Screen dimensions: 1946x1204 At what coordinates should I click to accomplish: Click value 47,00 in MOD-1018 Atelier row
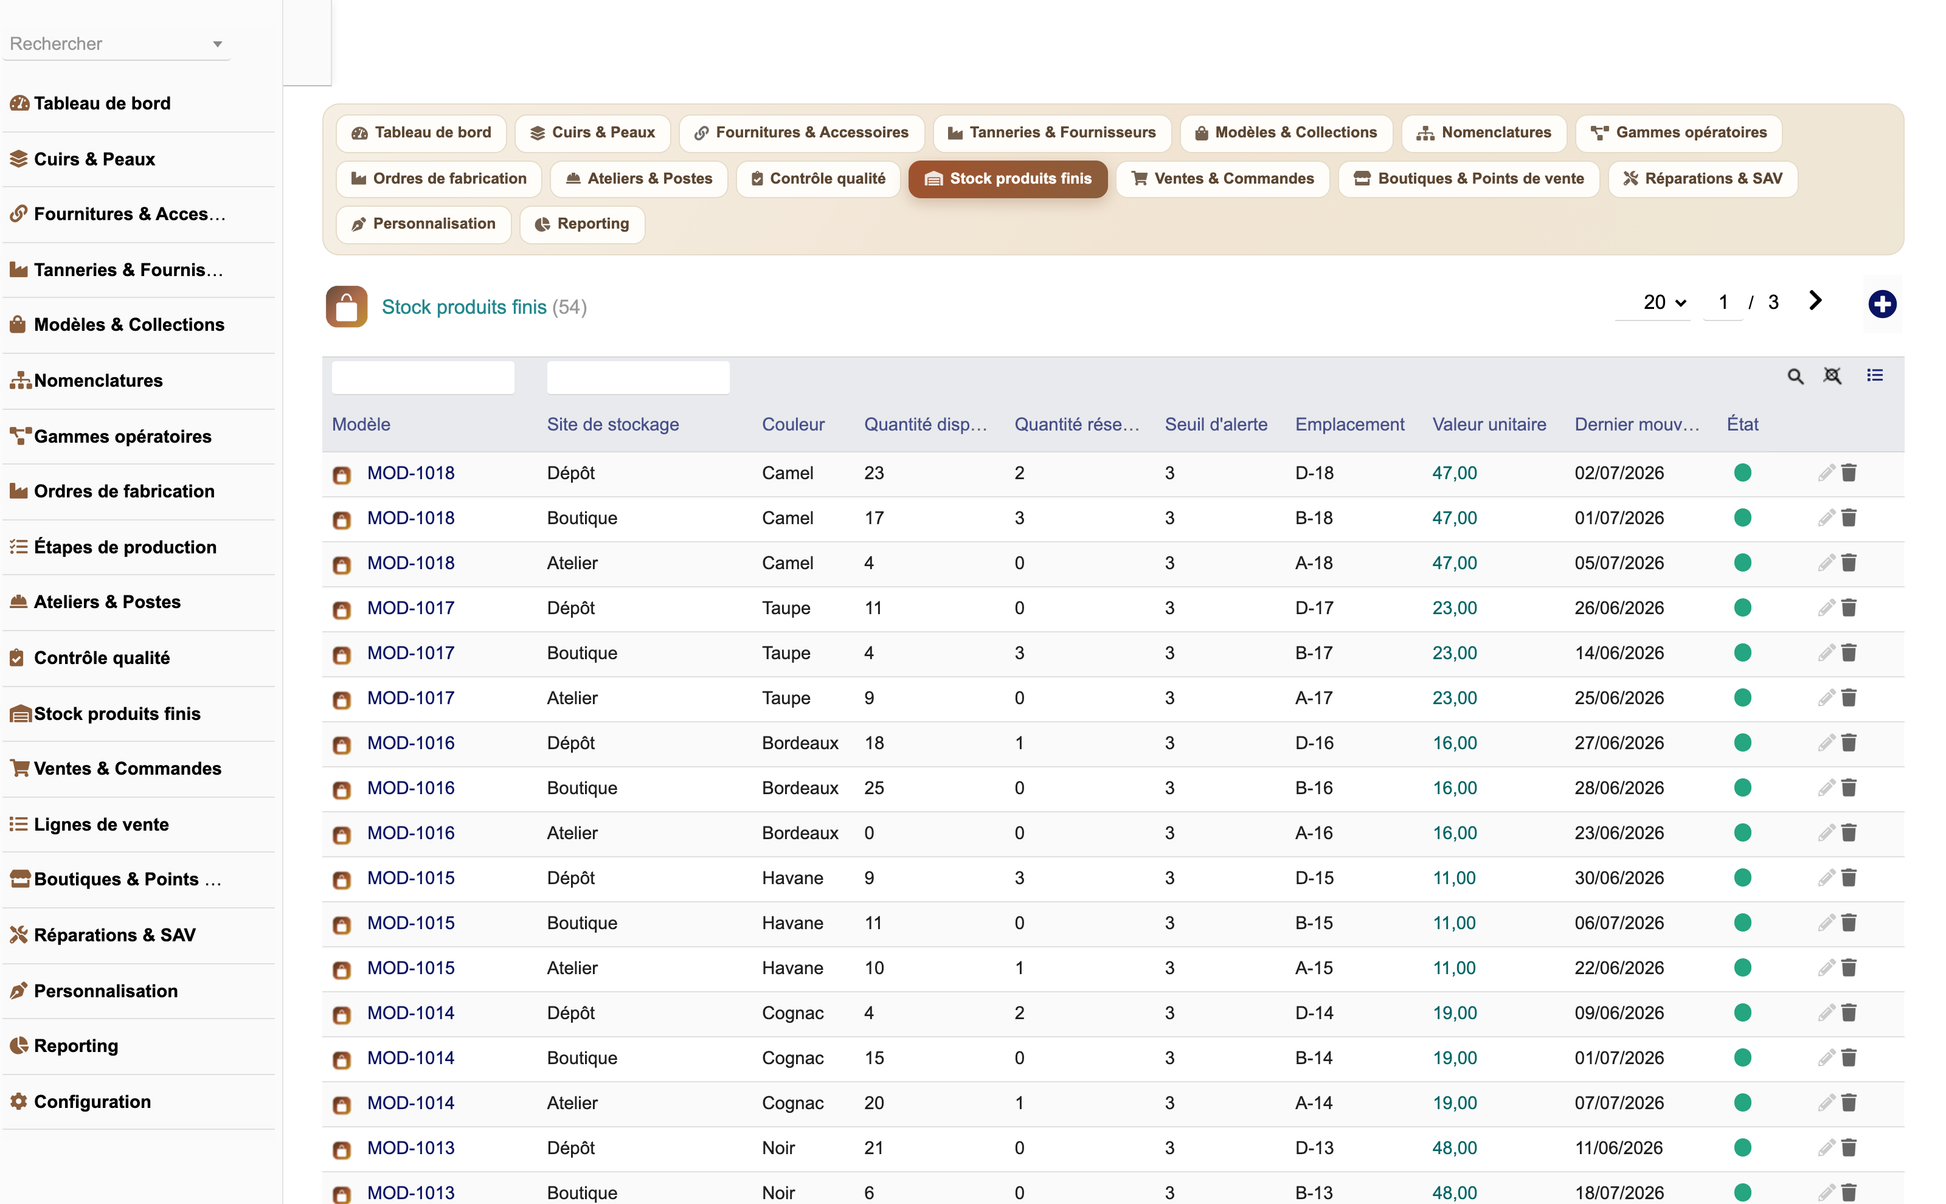(1454, 563)
